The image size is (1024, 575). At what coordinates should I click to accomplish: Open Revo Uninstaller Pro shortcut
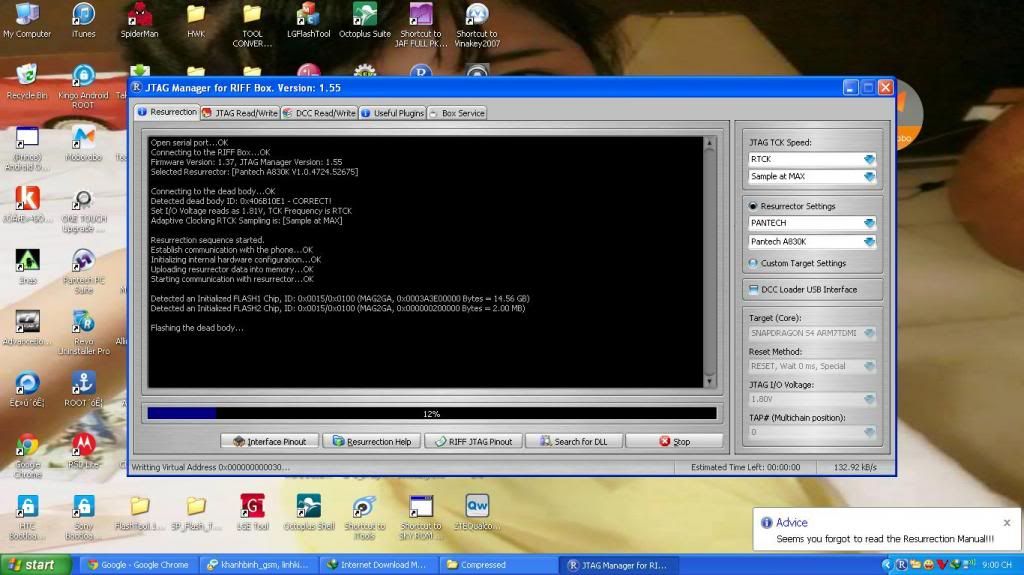83,332
